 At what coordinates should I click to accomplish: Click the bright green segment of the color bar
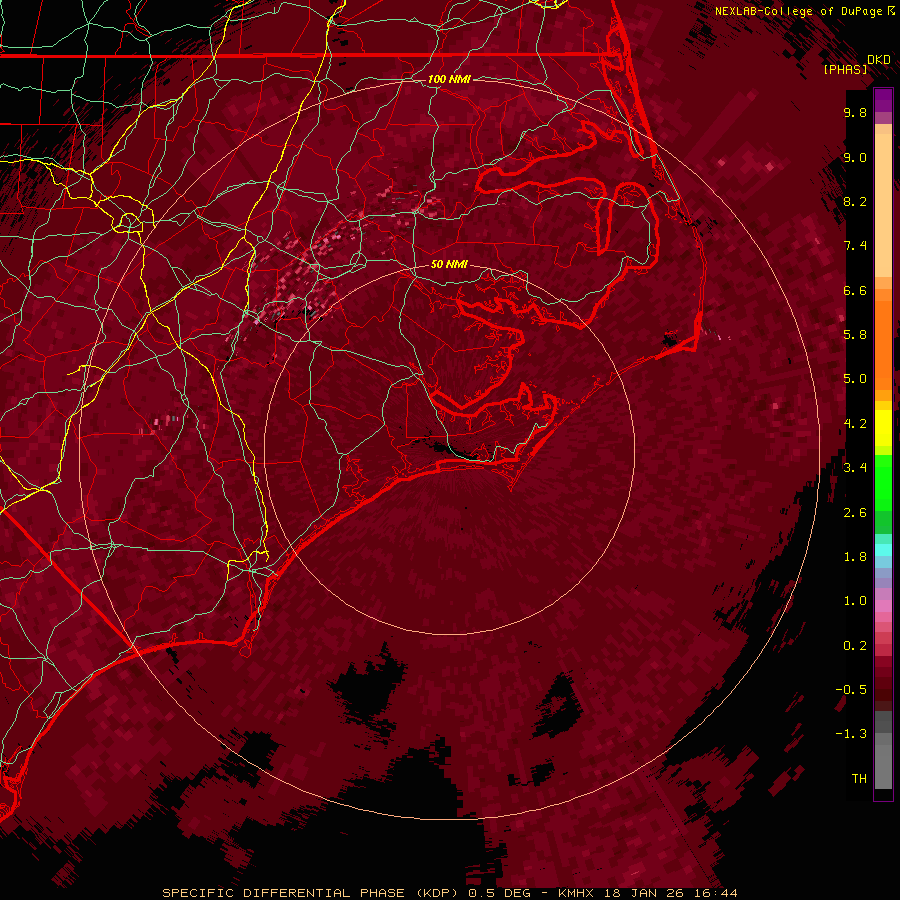pos(883,483)
